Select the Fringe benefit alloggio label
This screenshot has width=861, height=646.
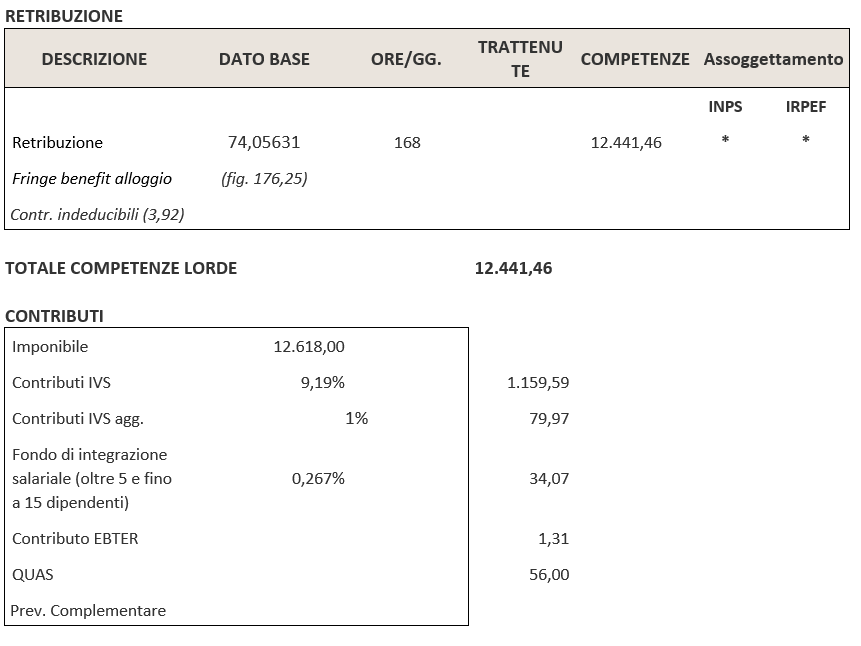[92, 178]
